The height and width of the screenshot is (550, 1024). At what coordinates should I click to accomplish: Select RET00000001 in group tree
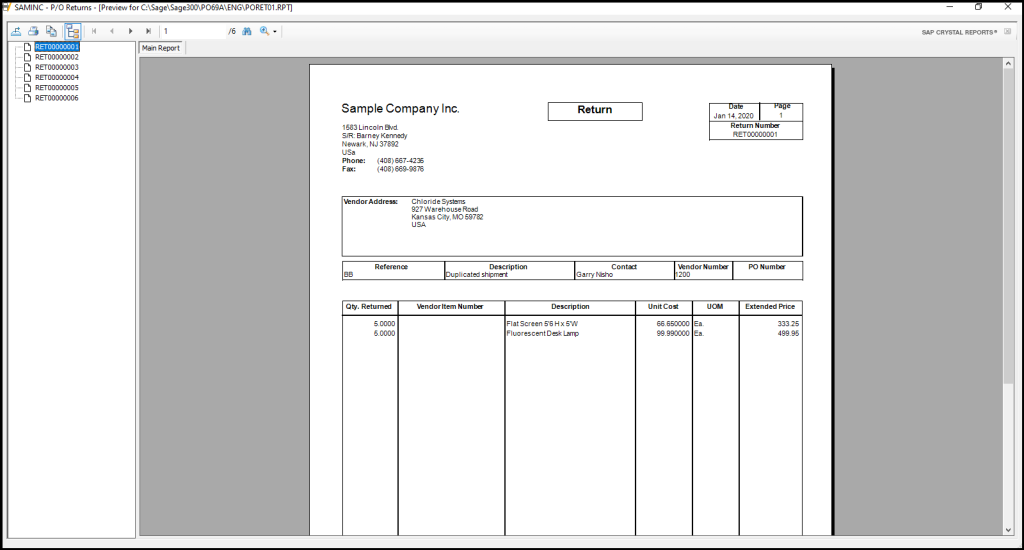click(57, 47)
